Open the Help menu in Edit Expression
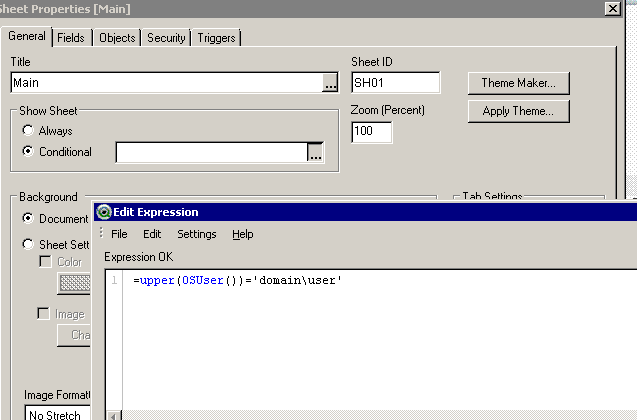This screenshot has height=420, width=637. pyautogui.click(x=243, y=234)
